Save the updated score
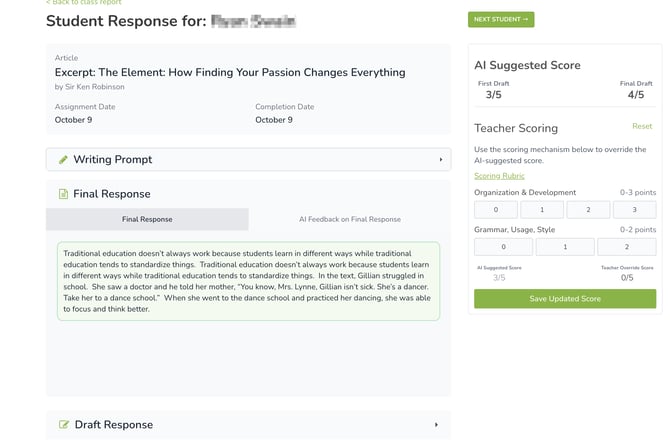Viewport: 670px width, 448px height. click(565, 299)
